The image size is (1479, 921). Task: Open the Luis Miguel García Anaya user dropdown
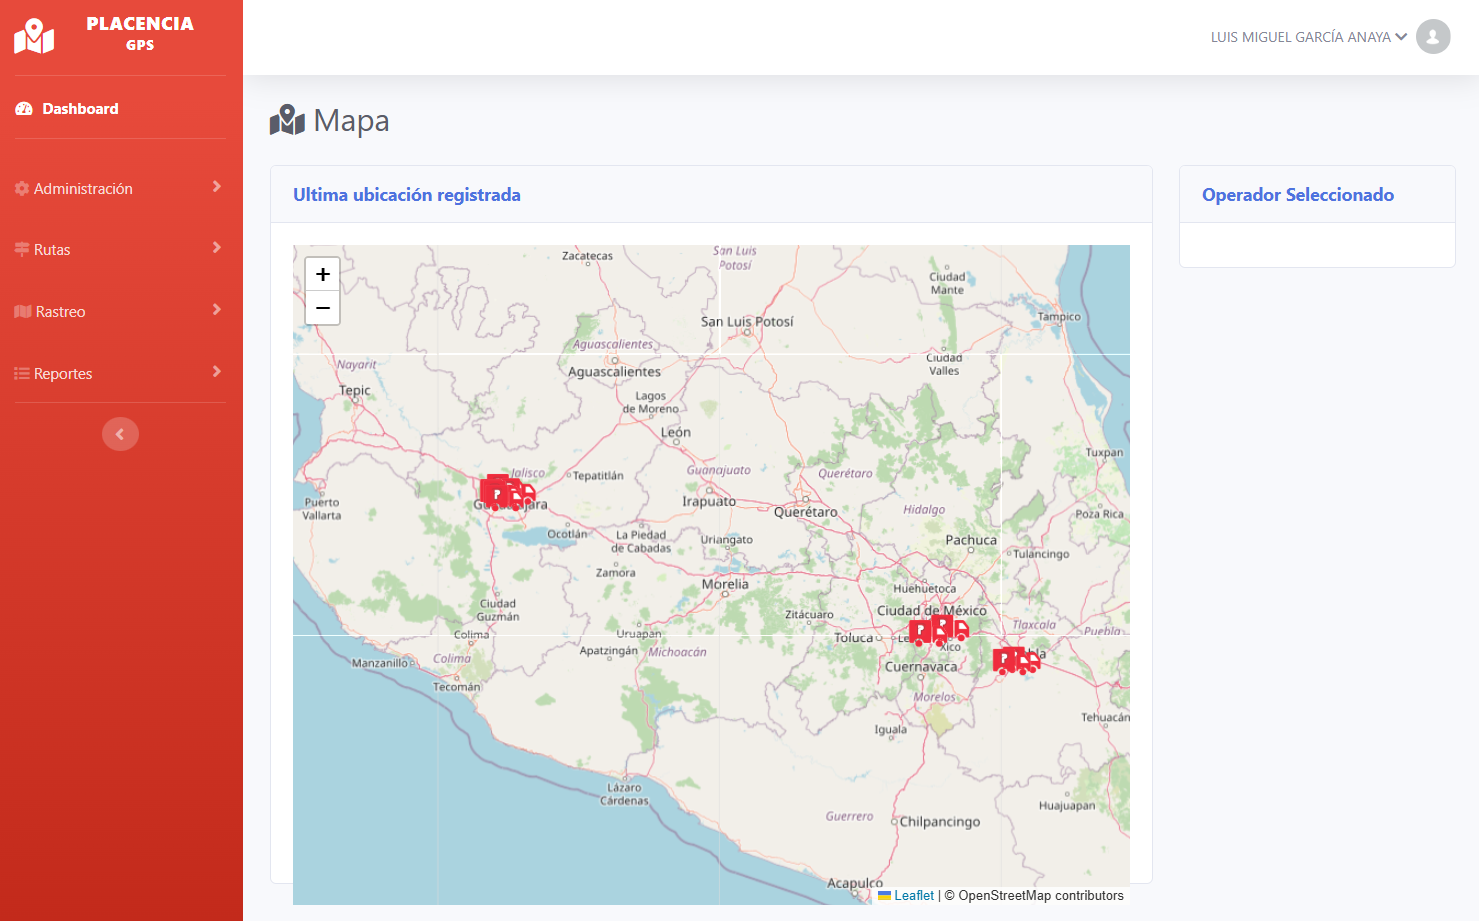point(1330,37)
